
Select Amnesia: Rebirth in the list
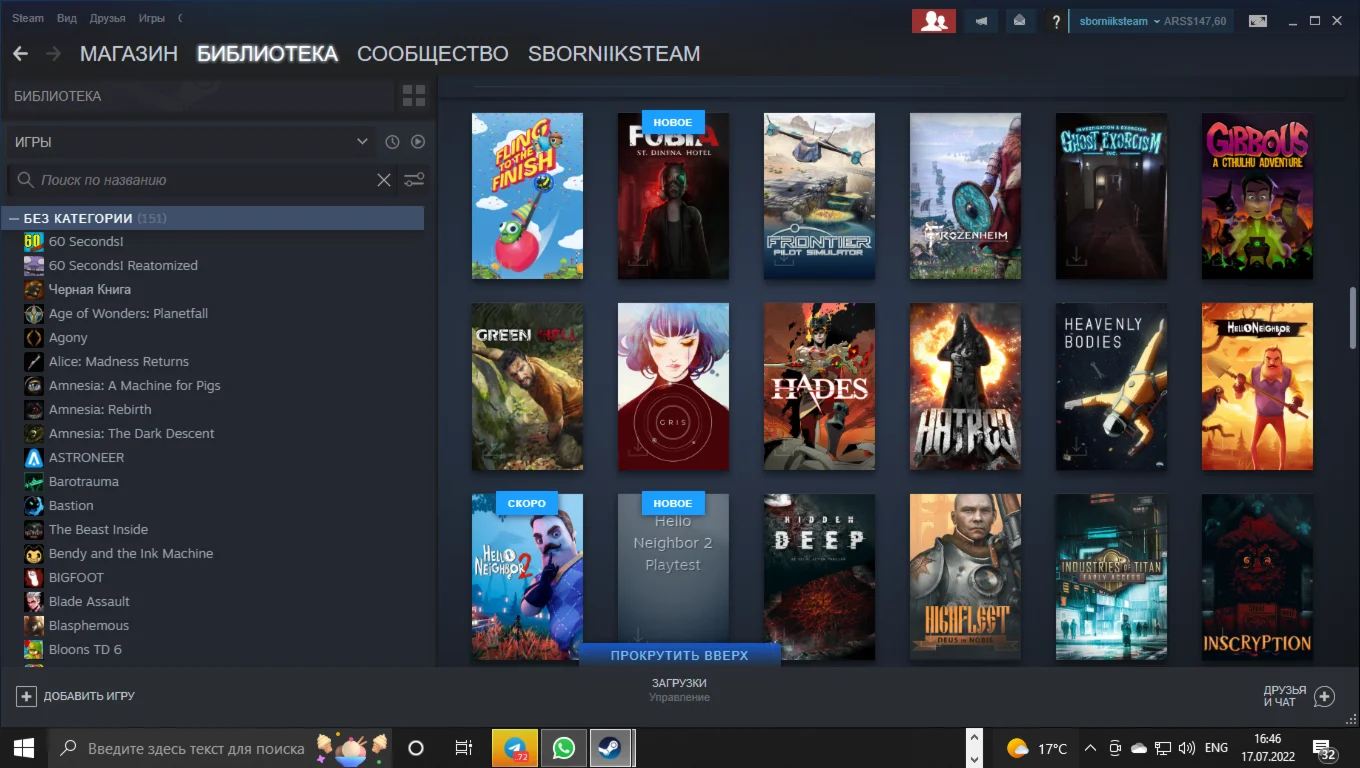(100, 409)
